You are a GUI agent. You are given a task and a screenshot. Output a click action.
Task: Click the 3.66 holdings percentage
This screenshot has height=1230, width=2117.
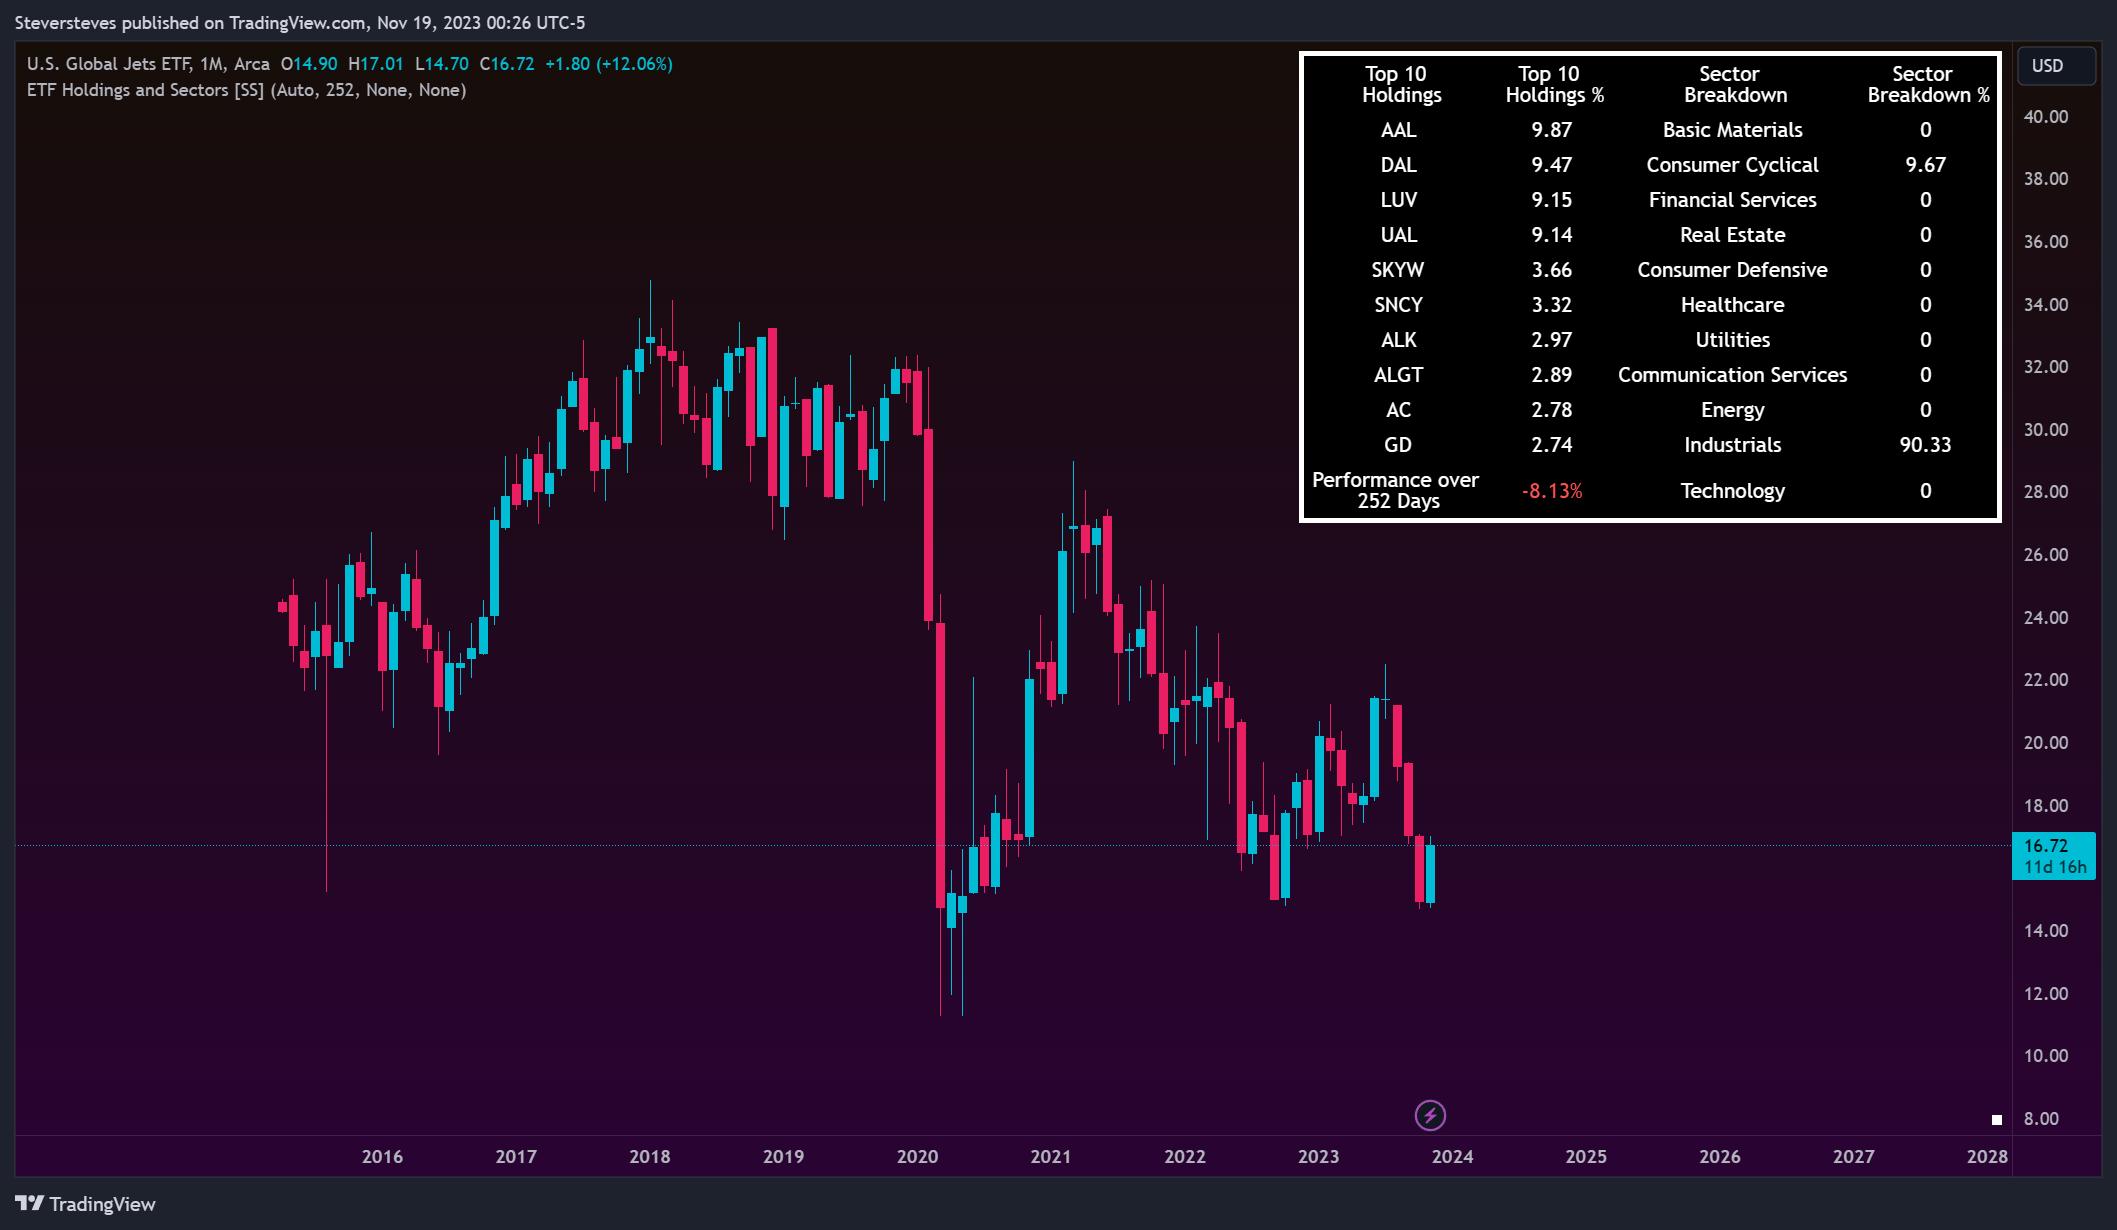(x=1551, y=270)
